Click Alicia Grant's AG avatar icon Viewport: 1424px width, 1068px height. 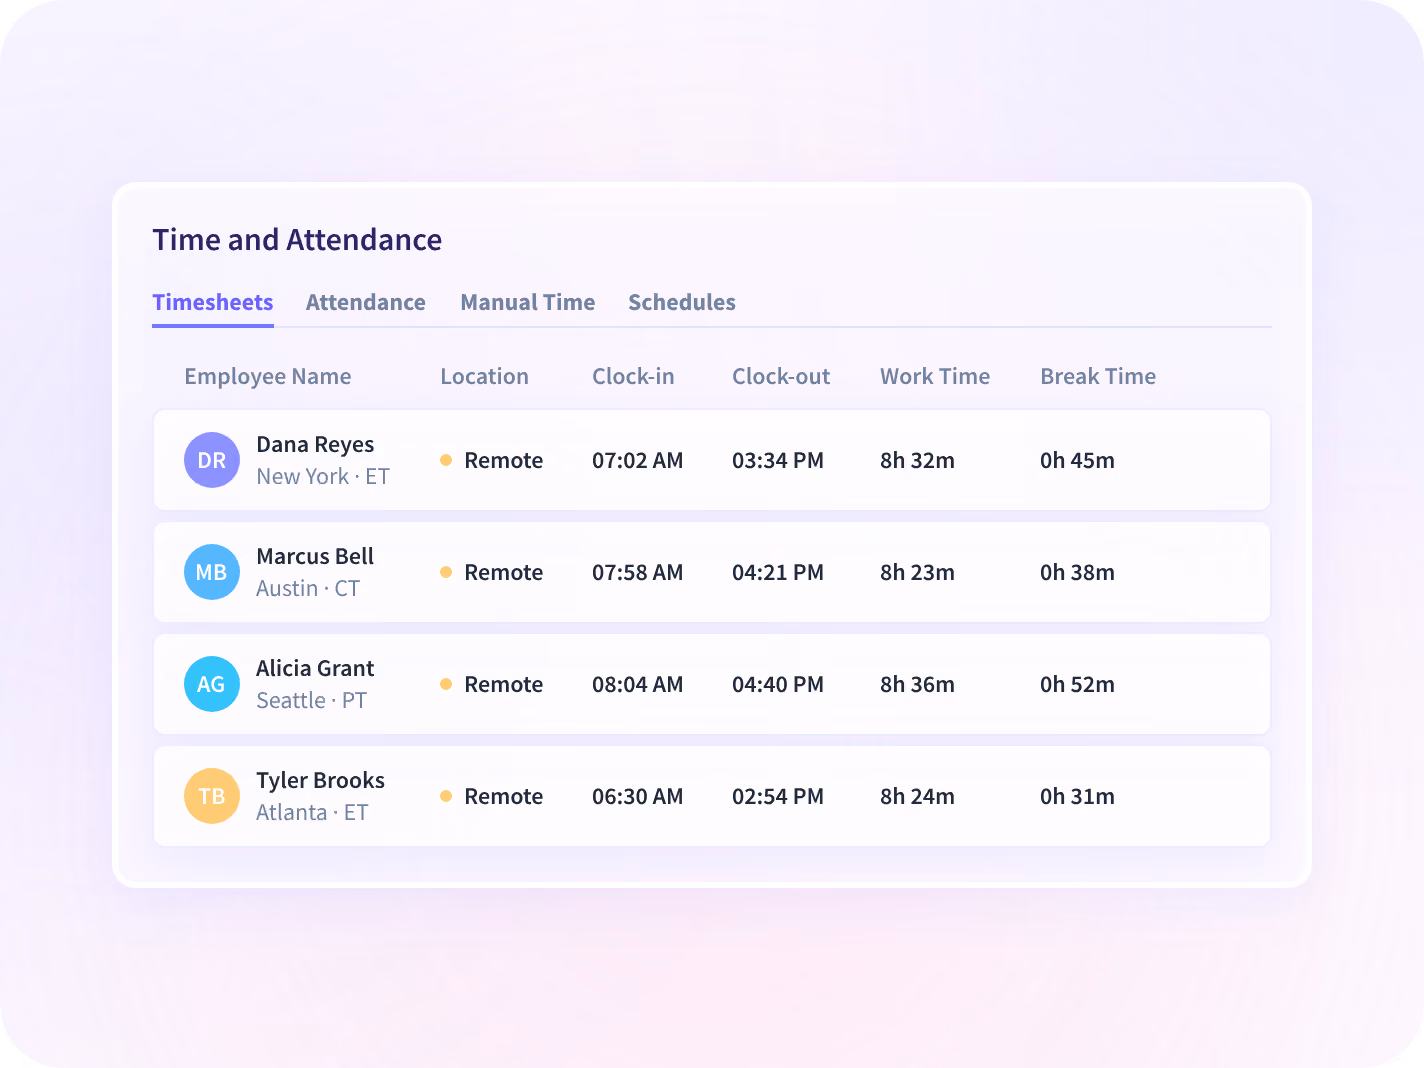point(212,684)
